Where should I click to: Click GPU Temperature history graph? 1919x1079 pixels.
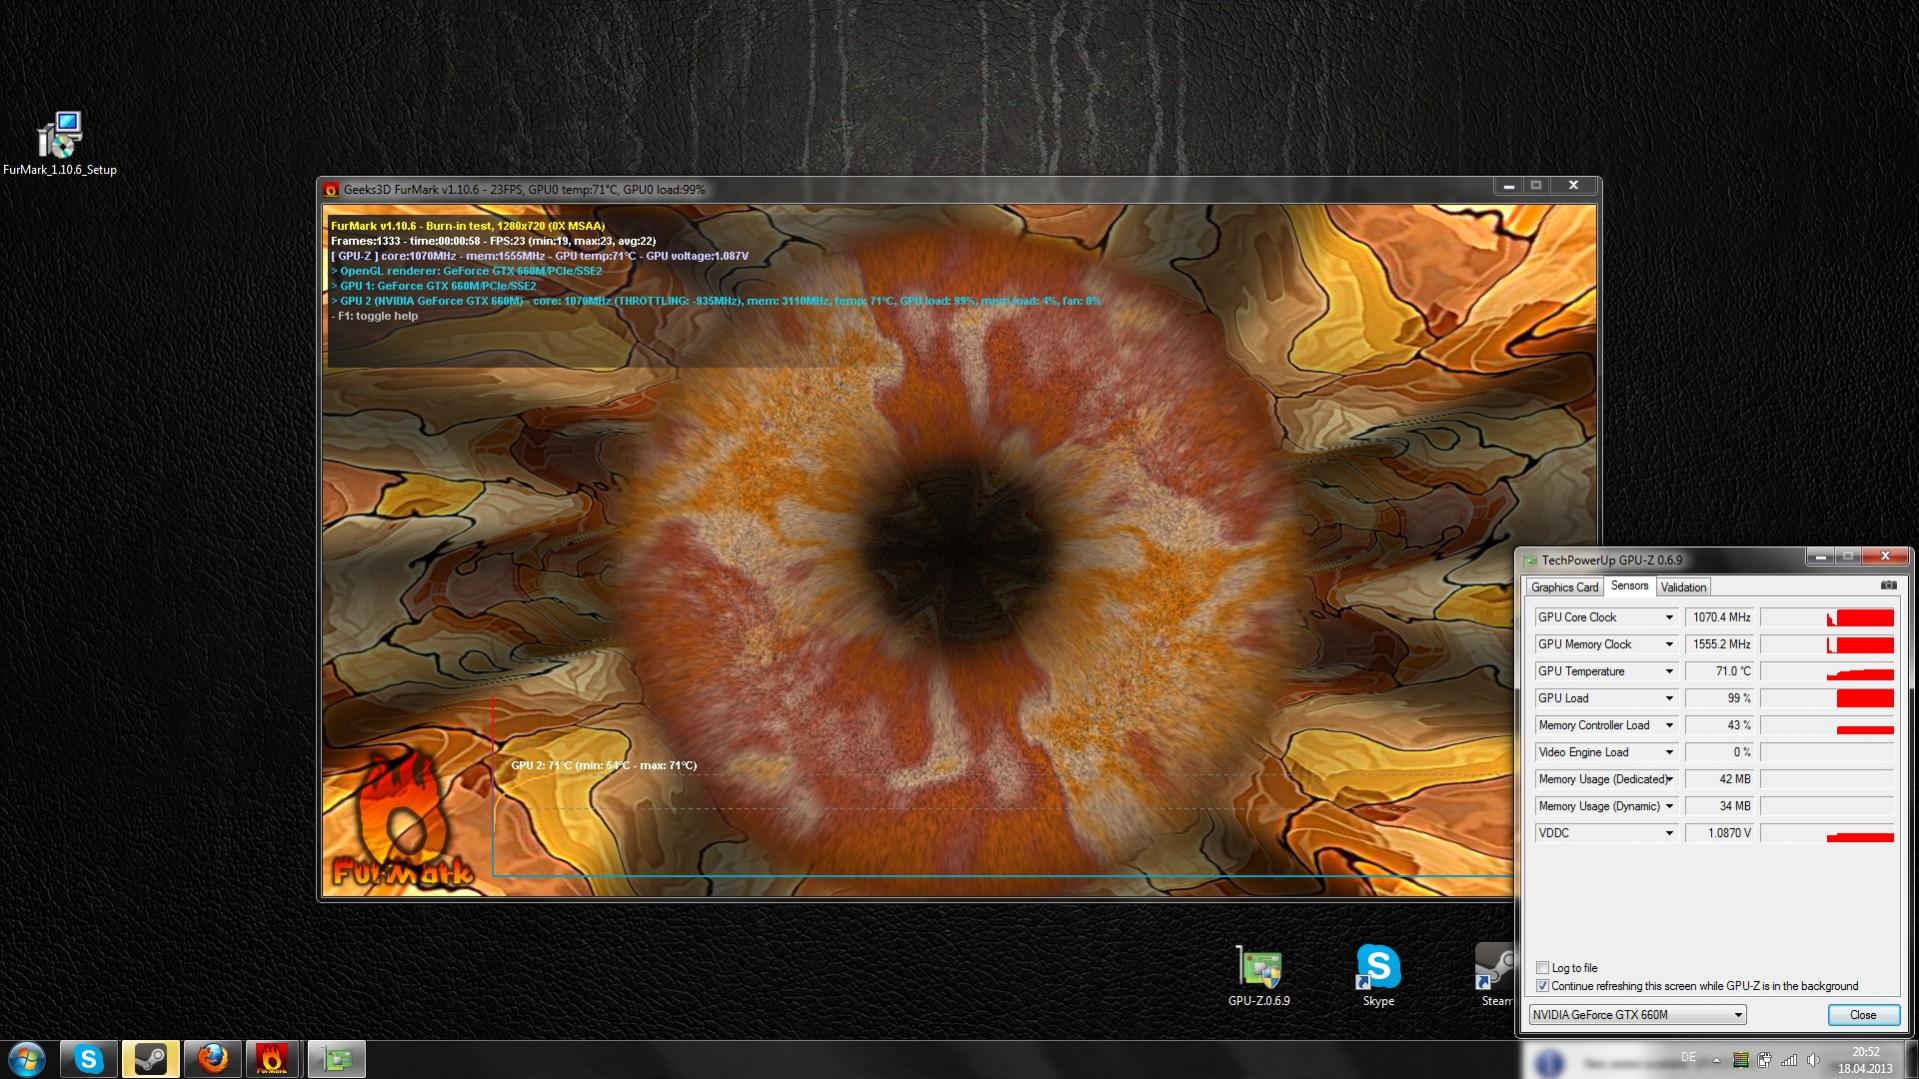click(x=1827, y=672)
